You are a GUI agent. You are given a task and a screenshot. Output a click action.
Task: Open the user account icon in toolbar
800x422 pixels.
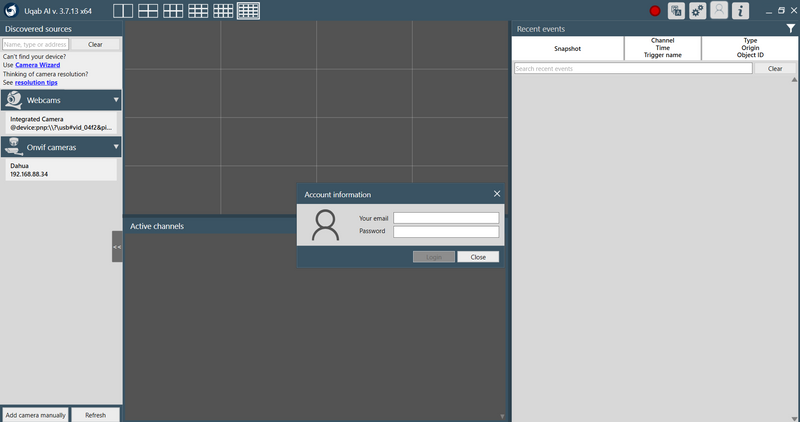point(719,11)
